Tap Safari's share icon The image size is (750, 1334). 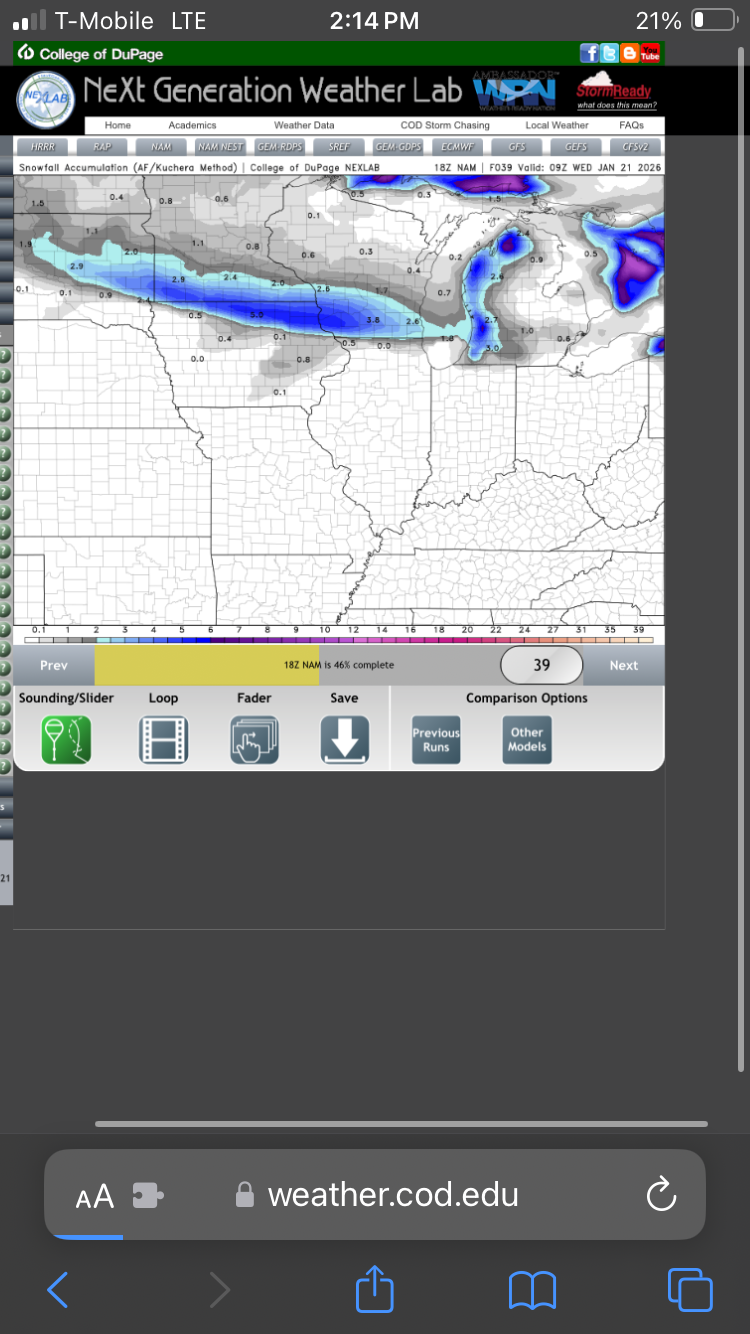pyautogui.click(x=375, y=1290)
